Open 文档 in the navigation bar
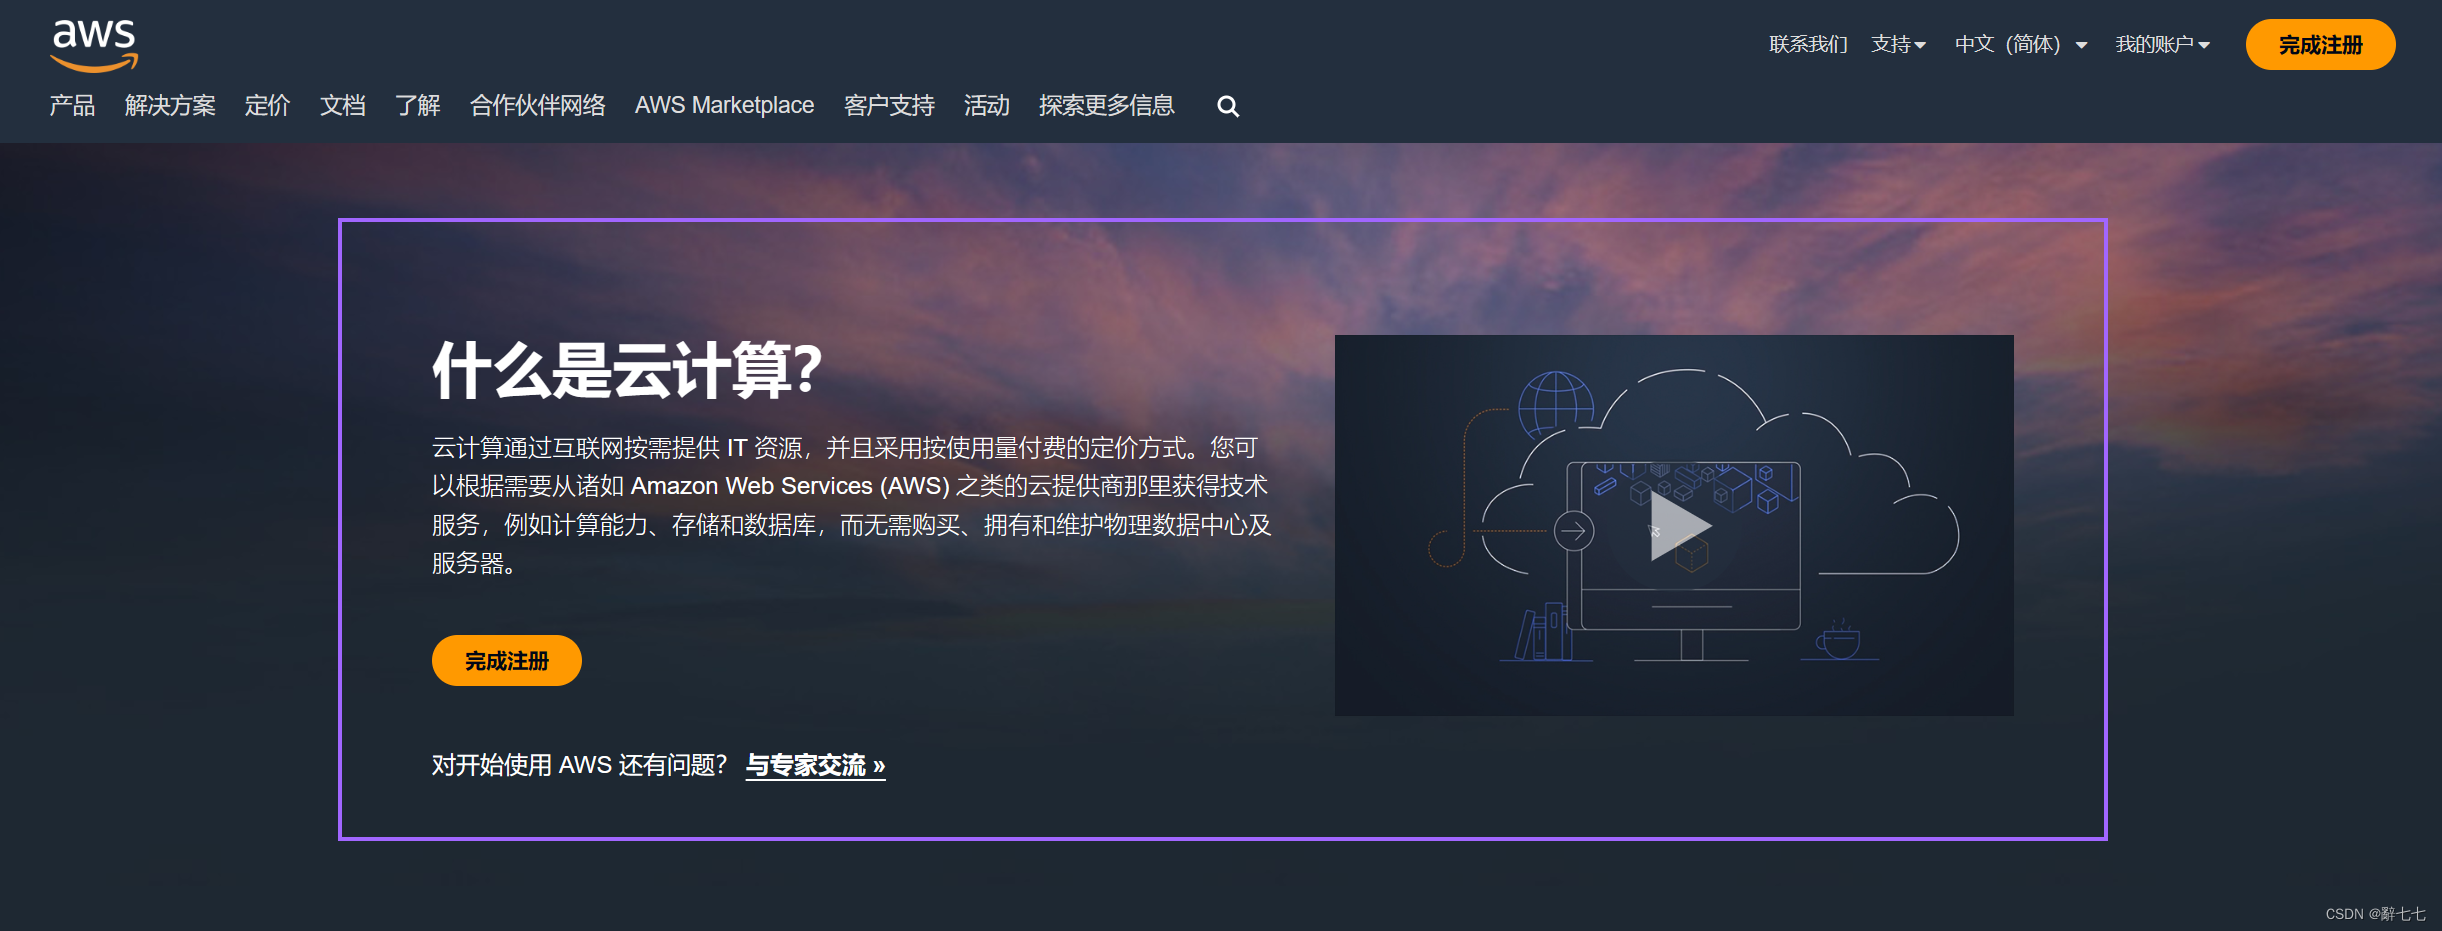 (x=342, y=106)
